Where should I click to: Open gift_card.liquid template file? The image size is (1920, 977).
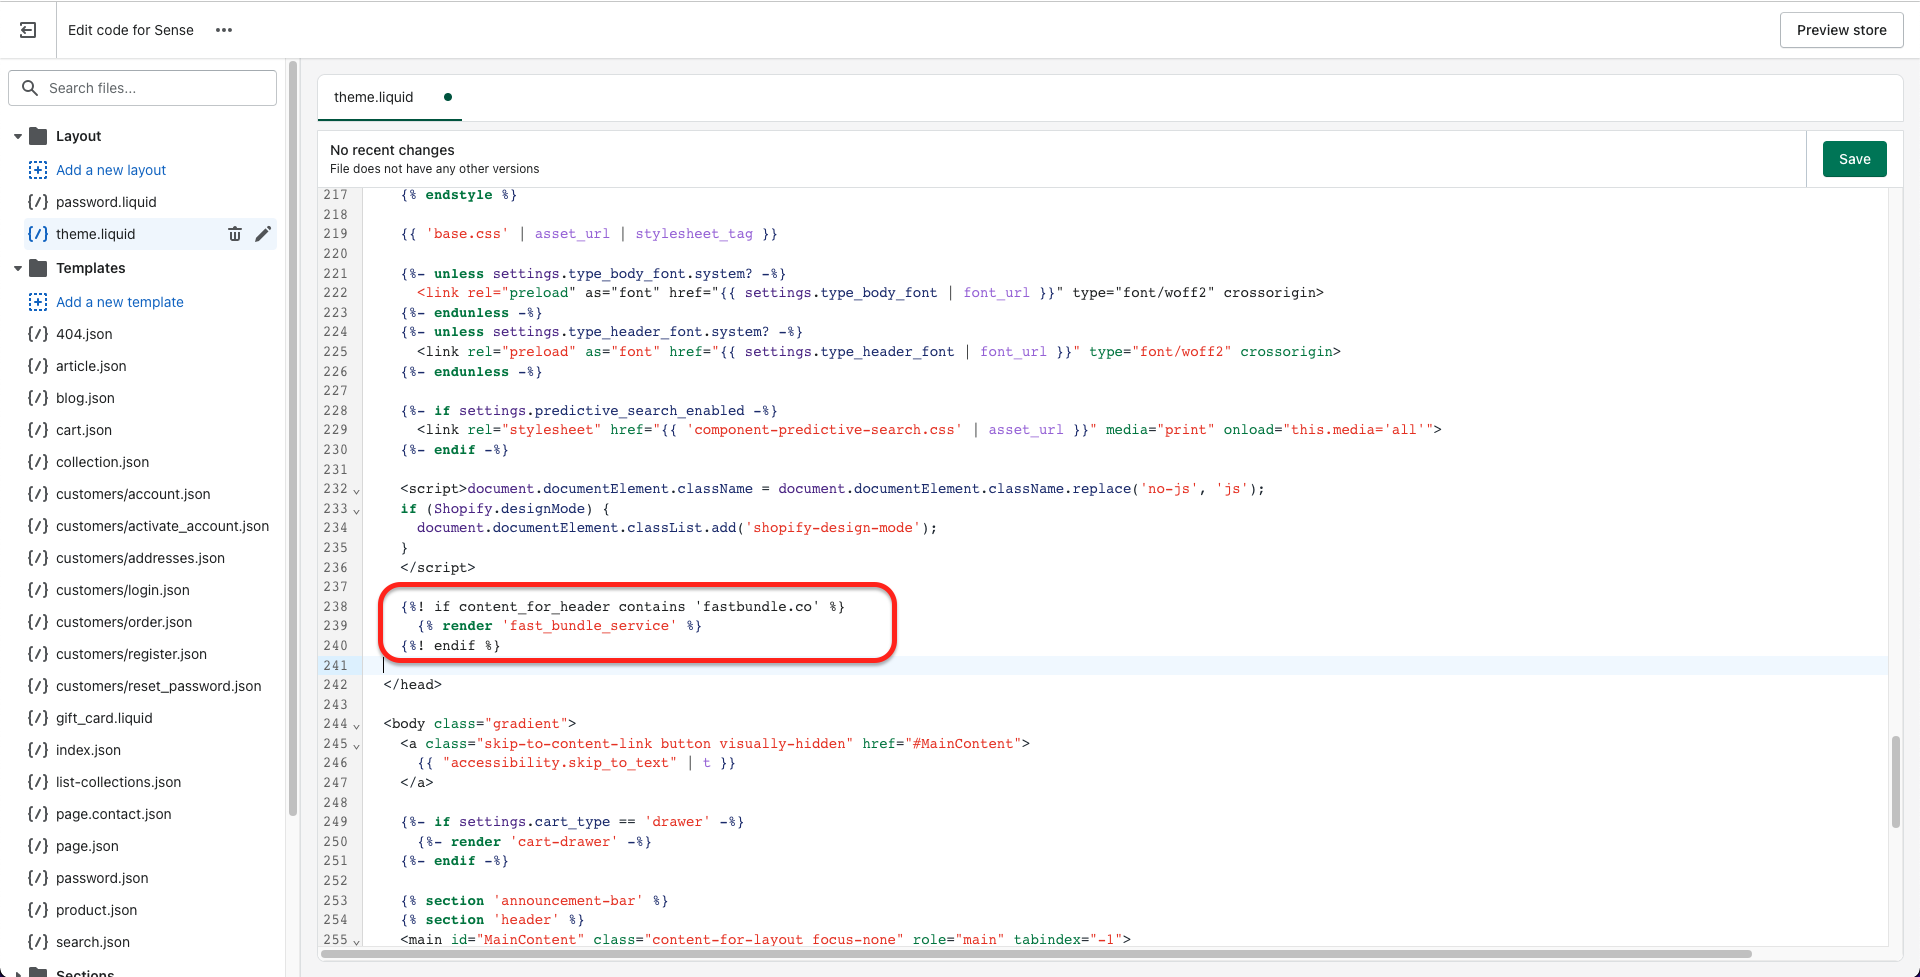104,718
